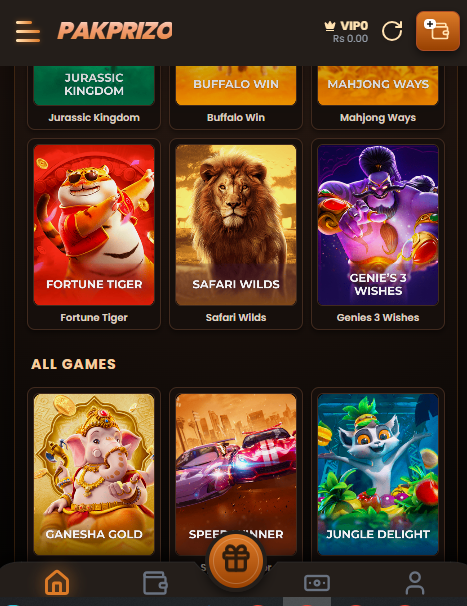Open the cash banknote icon in bottom bar
Image resolution: width=467 pixels, height=606 pixels.
[317, 583]
